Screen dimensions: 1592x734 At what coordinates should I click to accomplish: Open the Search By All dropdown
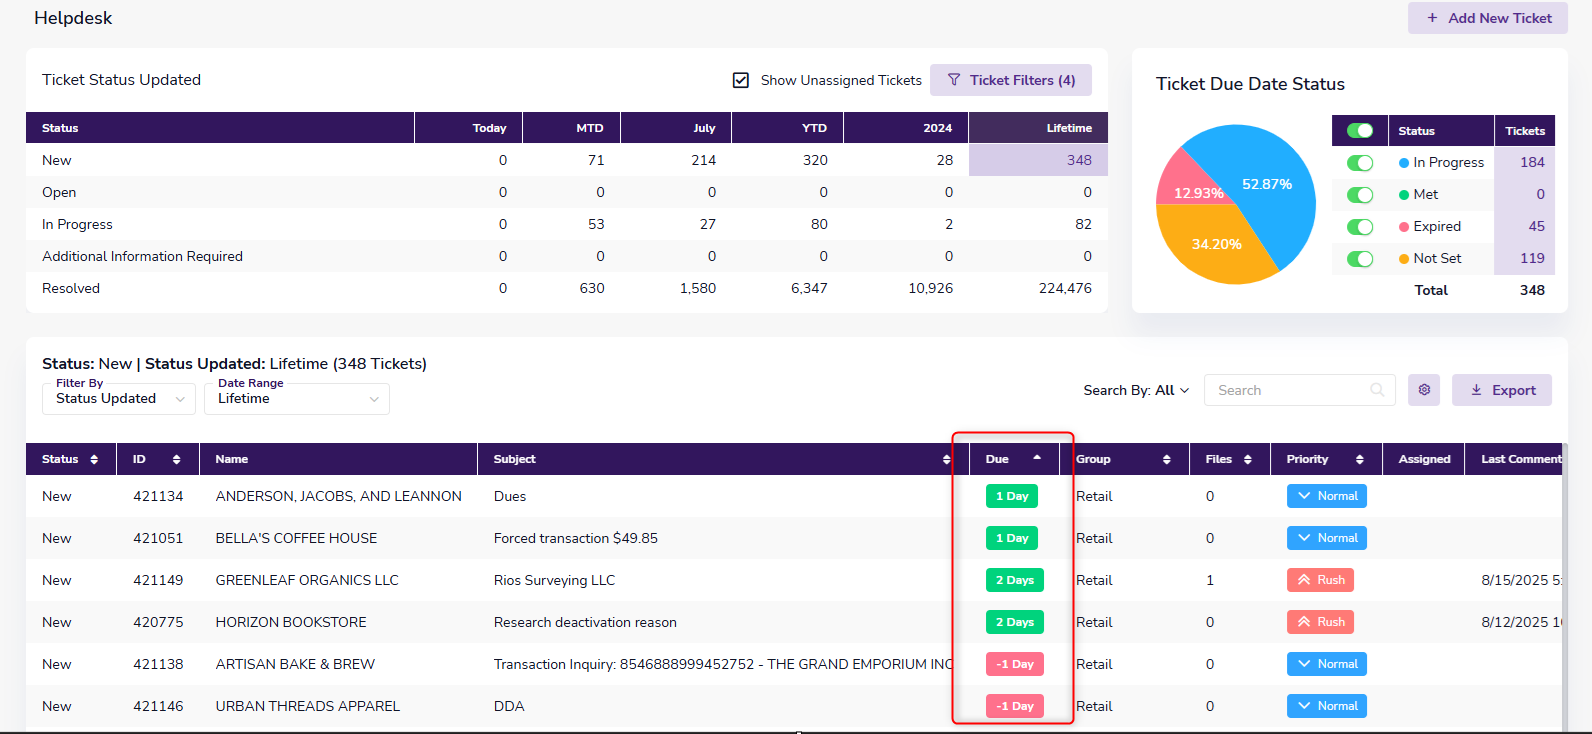[1136, 390]
